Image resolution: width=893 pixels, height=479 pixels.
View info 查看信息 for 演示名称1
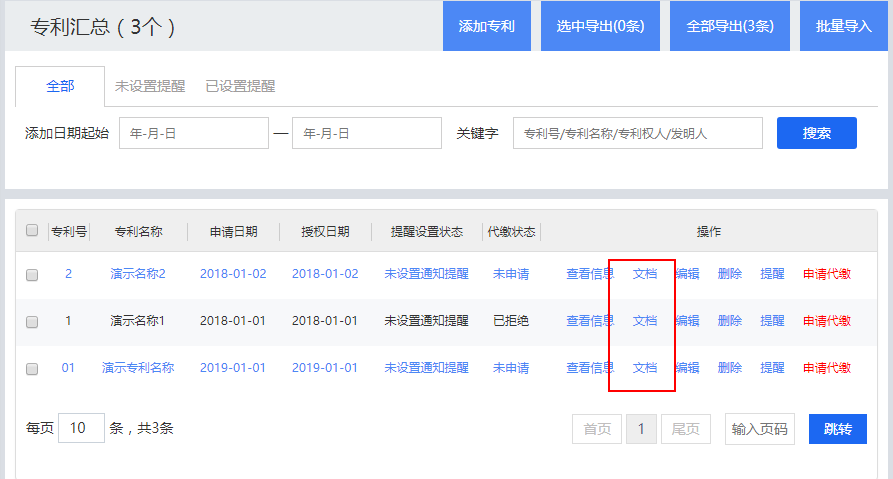coord(590,321)
